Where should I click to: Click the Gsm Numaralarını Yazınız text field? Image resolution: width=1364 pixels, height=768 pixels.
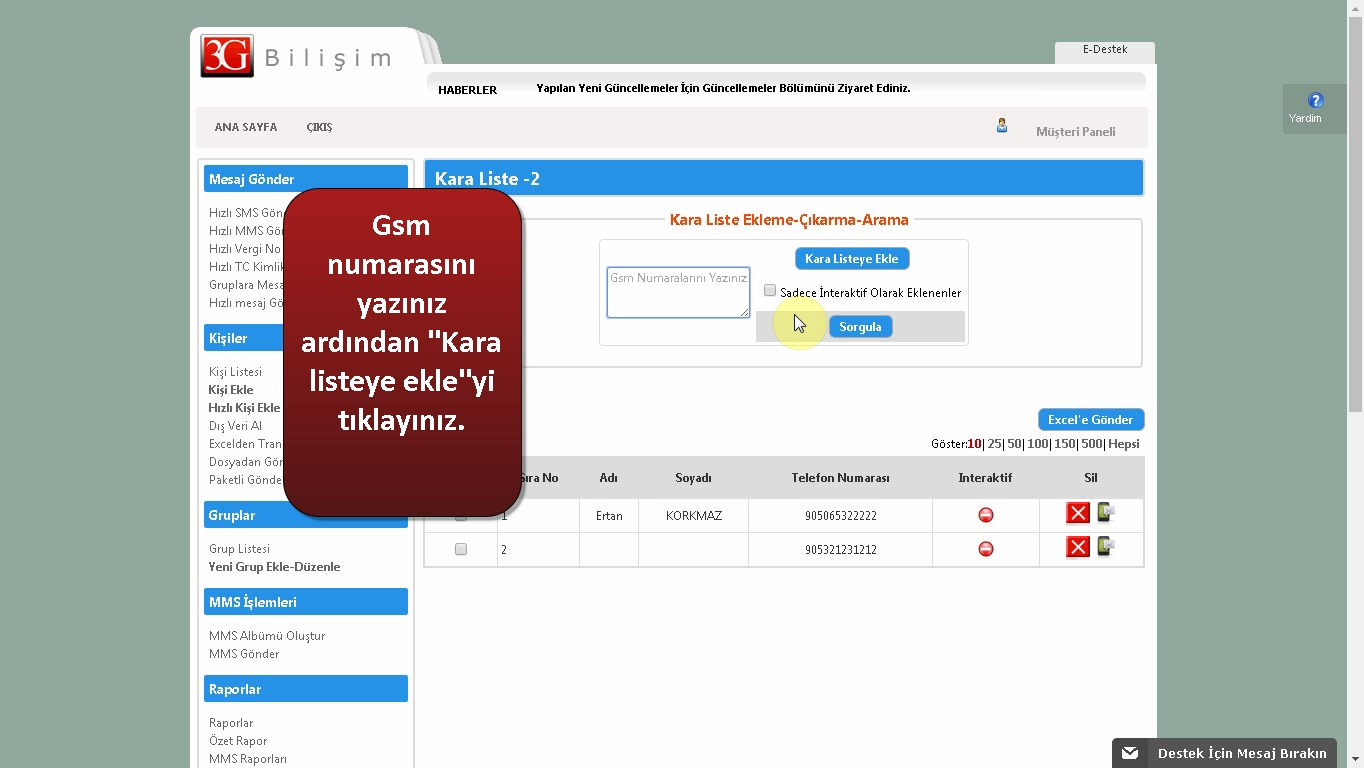[x=677, y=292]
